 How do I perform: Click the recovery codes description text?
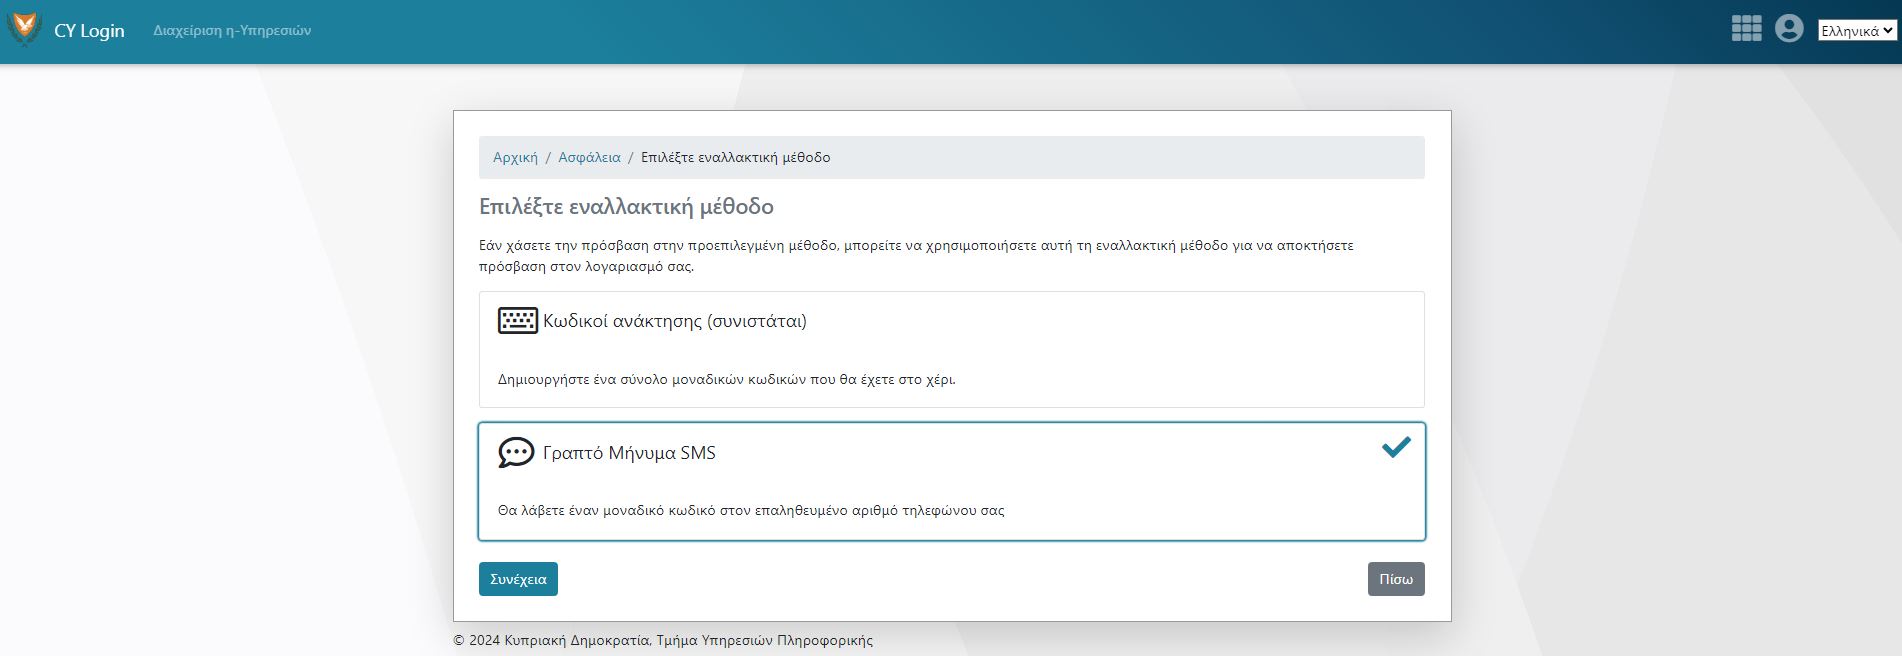click(x=726, y=379)
